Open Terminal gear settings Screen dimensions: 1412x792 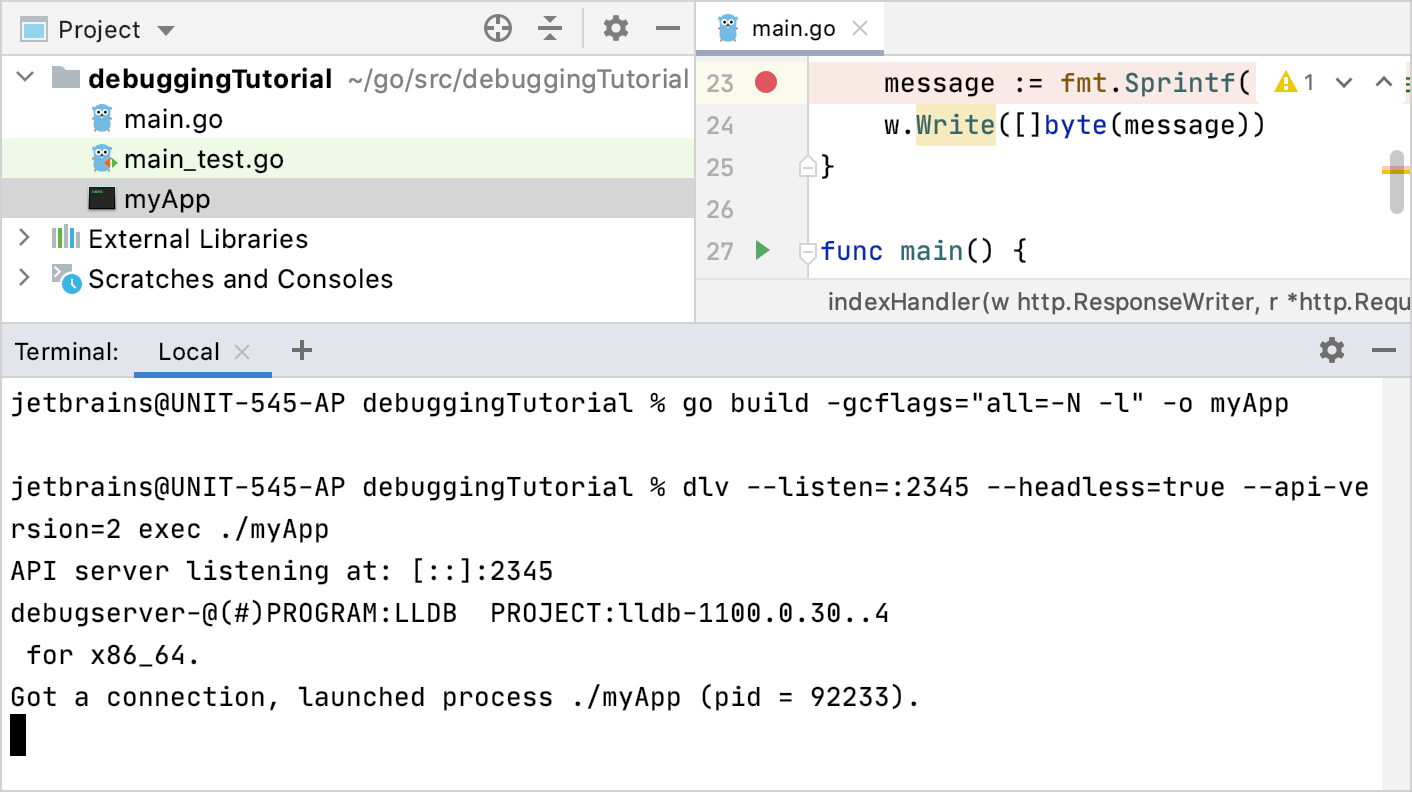[1332, 350]
